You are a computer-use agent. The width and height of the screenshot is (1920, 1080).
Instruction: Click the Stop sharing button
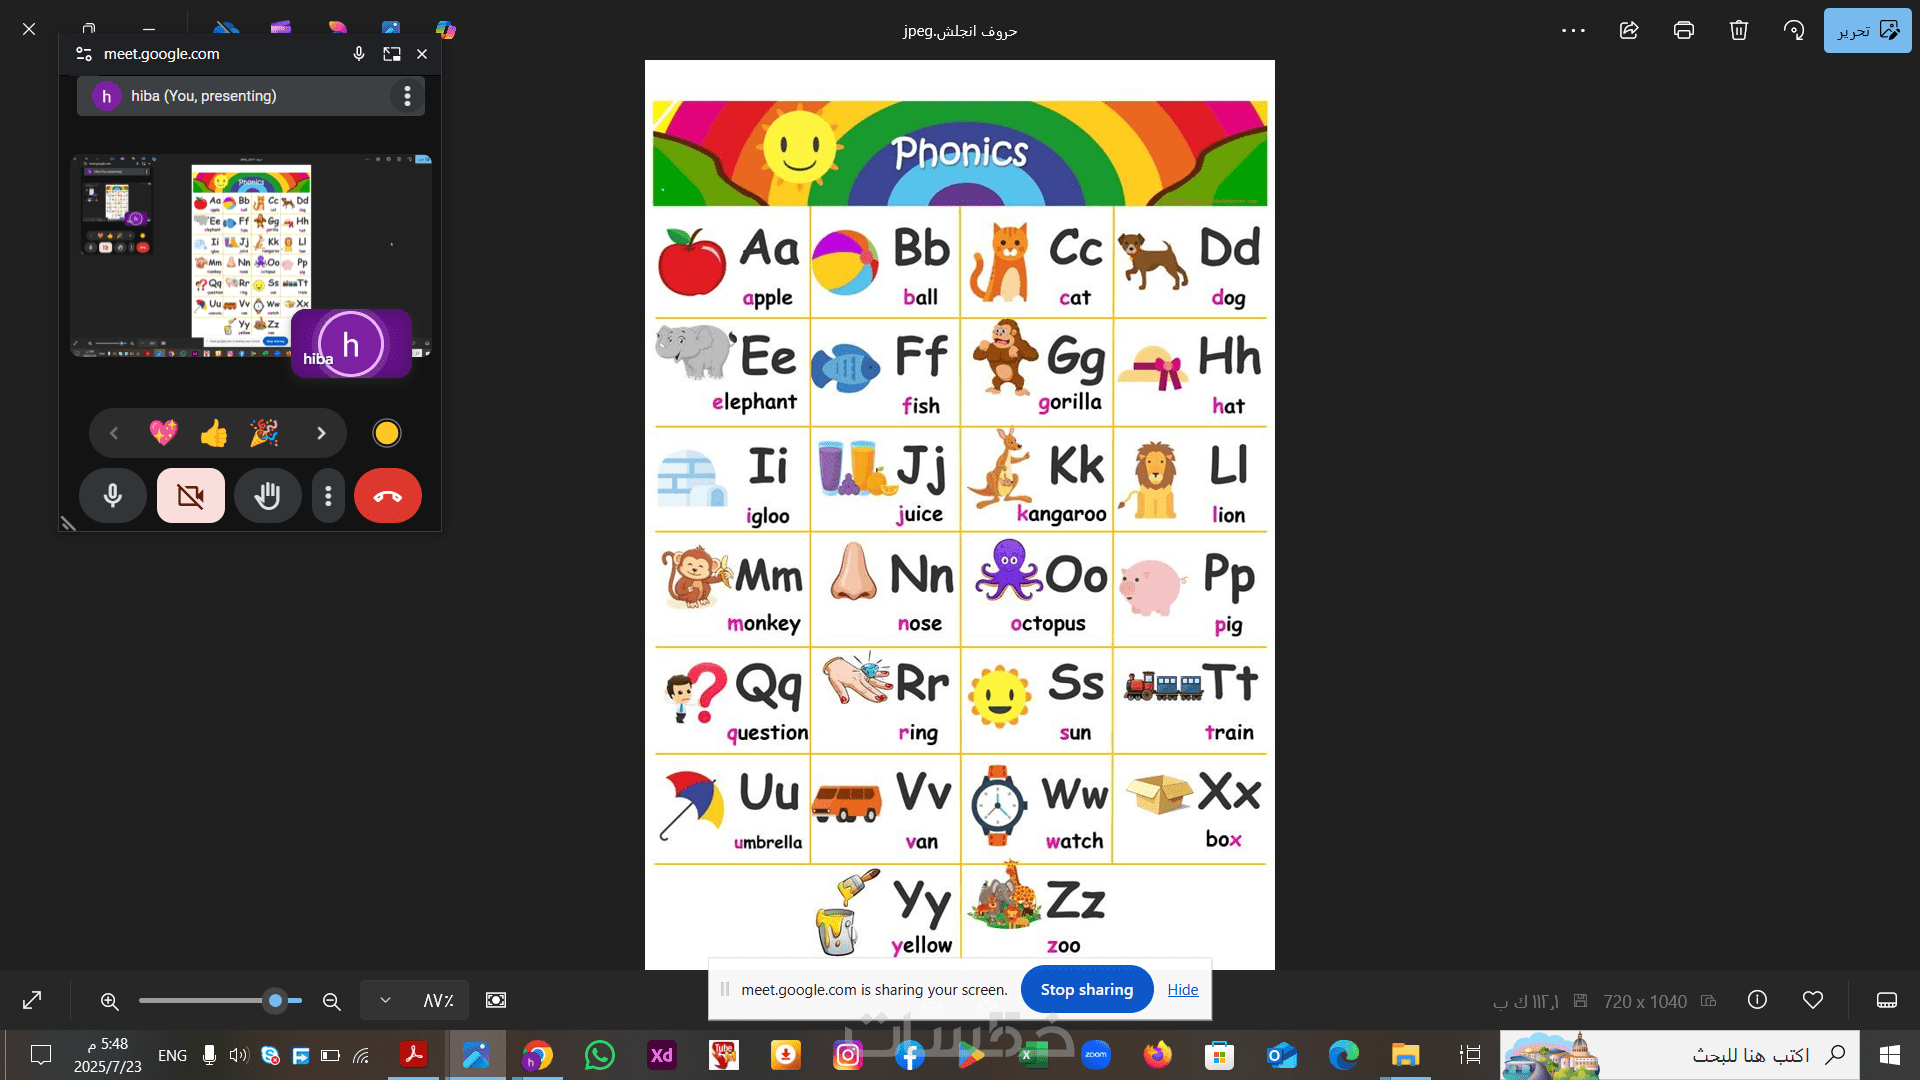click(x=1086, y=989)
